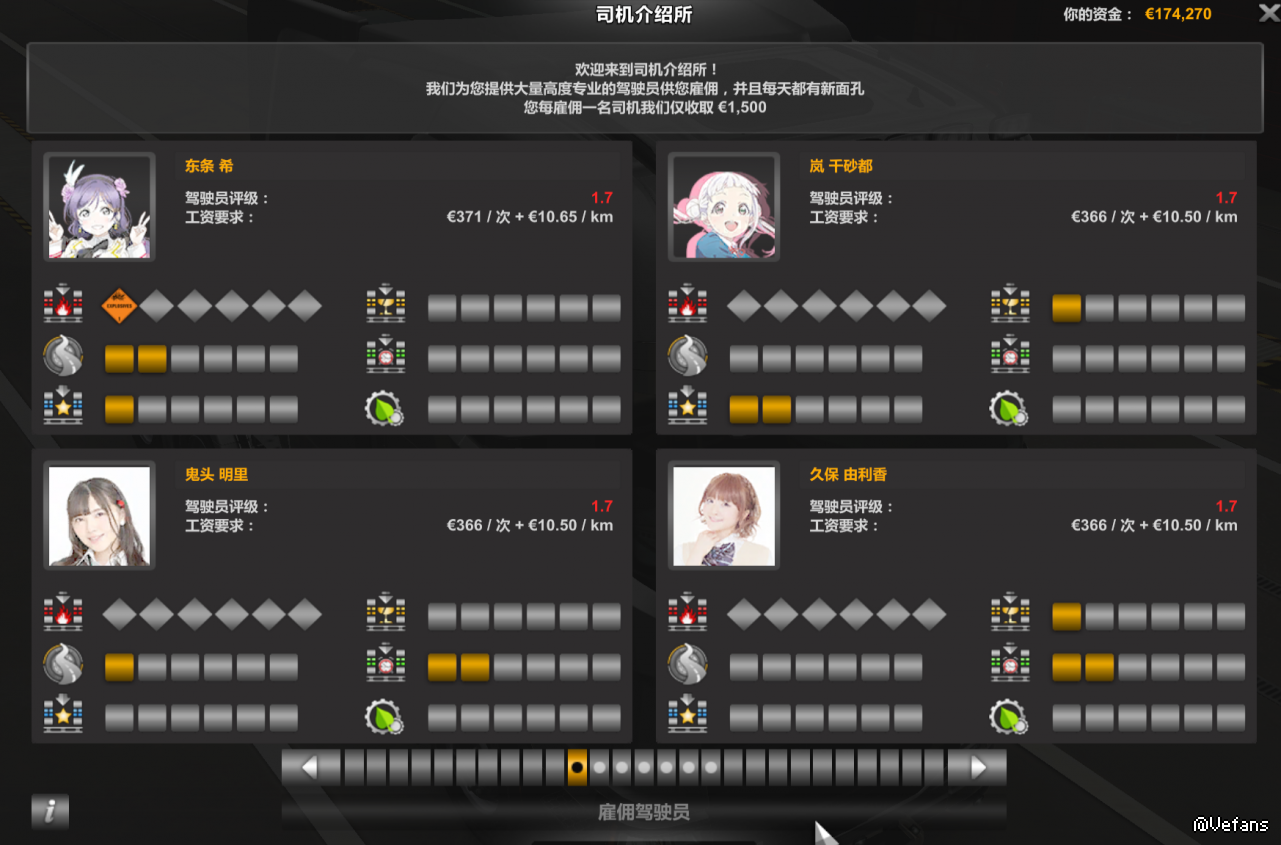The height and width of the screenshot is (845, 1281).
Task: Select the currently active page marker
Action: pyautogui.click(x=577, y=767)
